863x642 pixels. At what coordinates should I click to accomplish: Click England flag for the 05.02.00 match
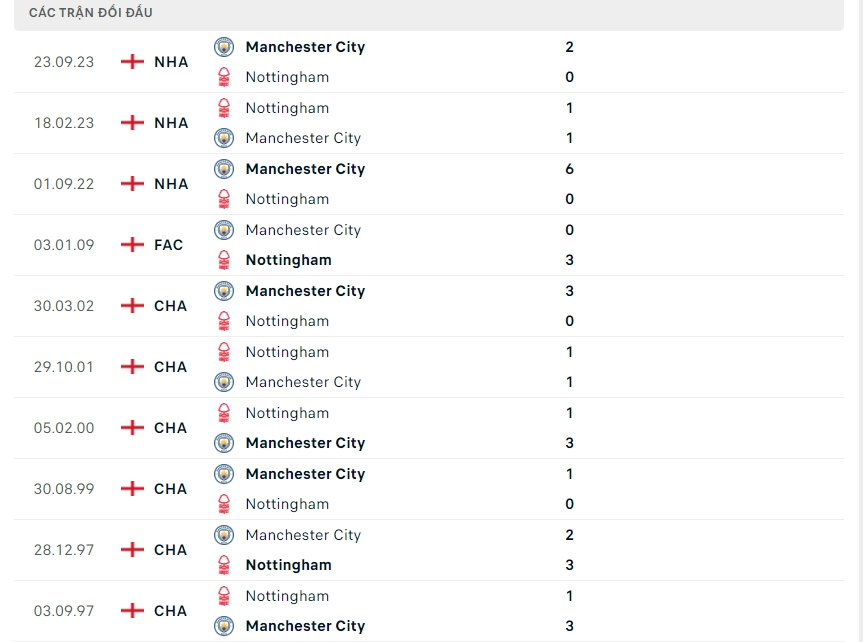pos(132,428)
